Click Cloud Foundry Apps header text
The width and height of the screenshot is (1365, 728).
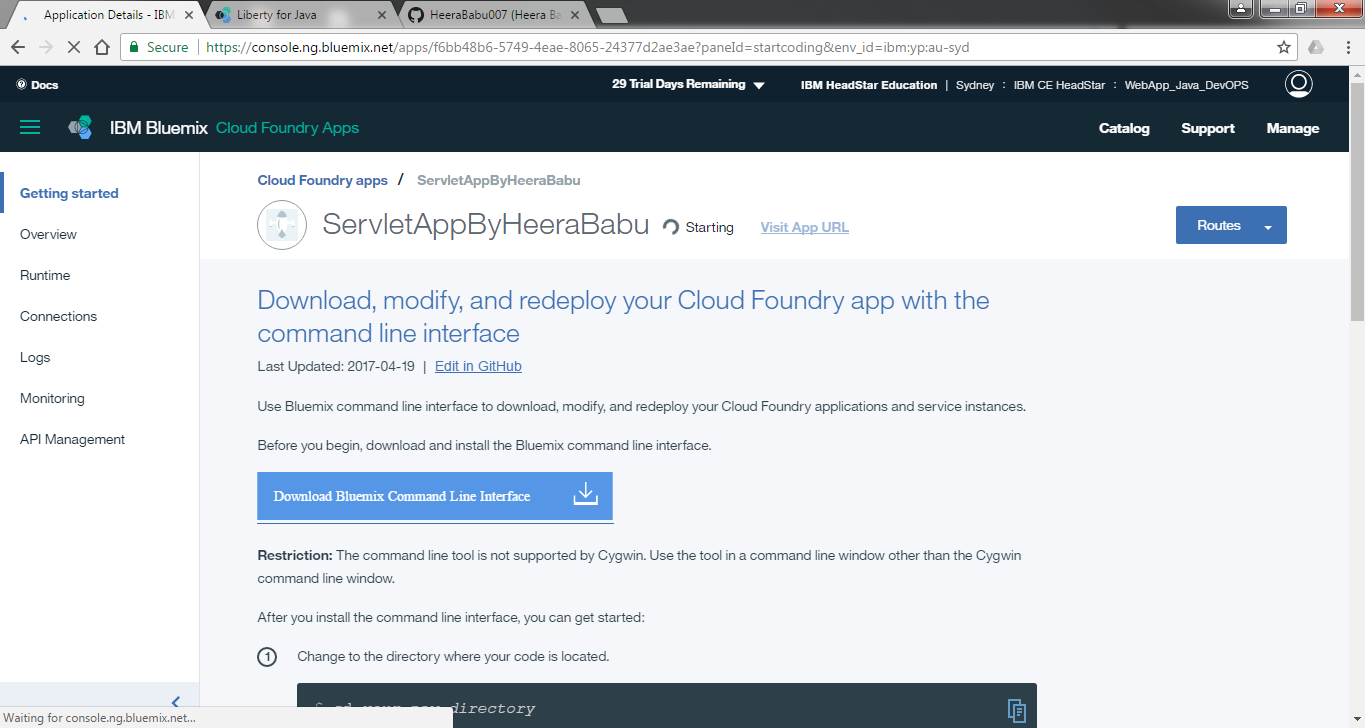click(287, 128)
